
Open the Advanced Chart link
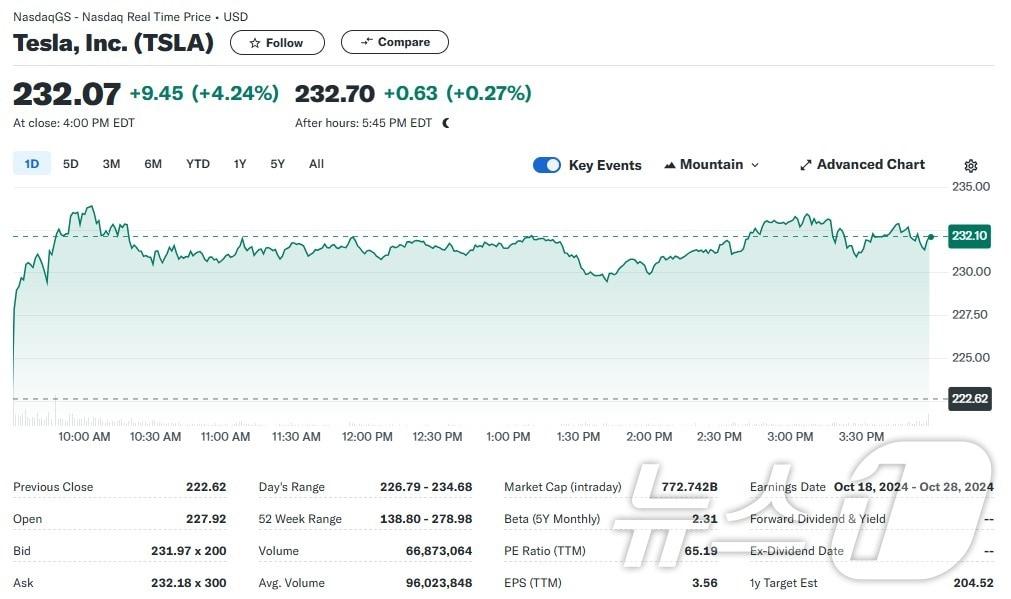(x=870, y=165)
